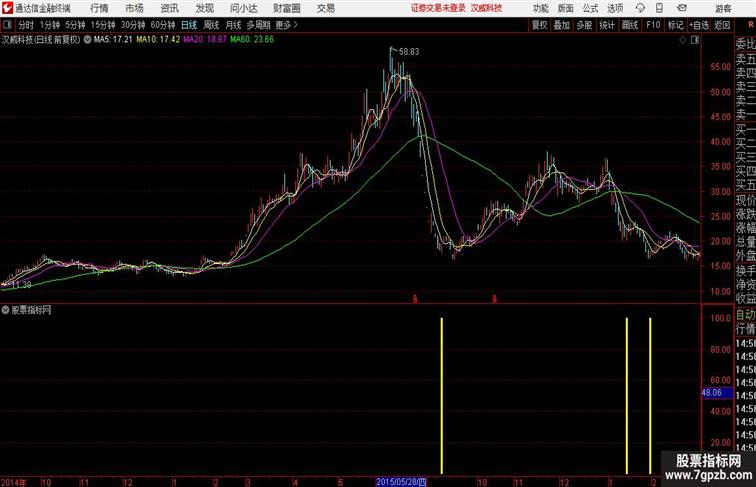756x487 pixels.
Task: Click the 汉威科技(日线 前复权) chart title
Action: coord(41,40)
